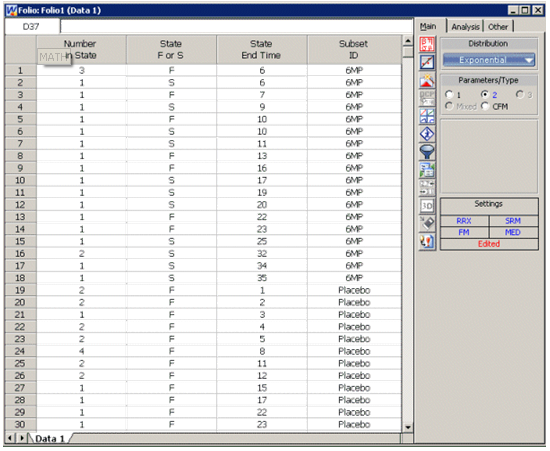Click the RRX settings link
This screenshot has height=451, width=550.
coord(464,221)
